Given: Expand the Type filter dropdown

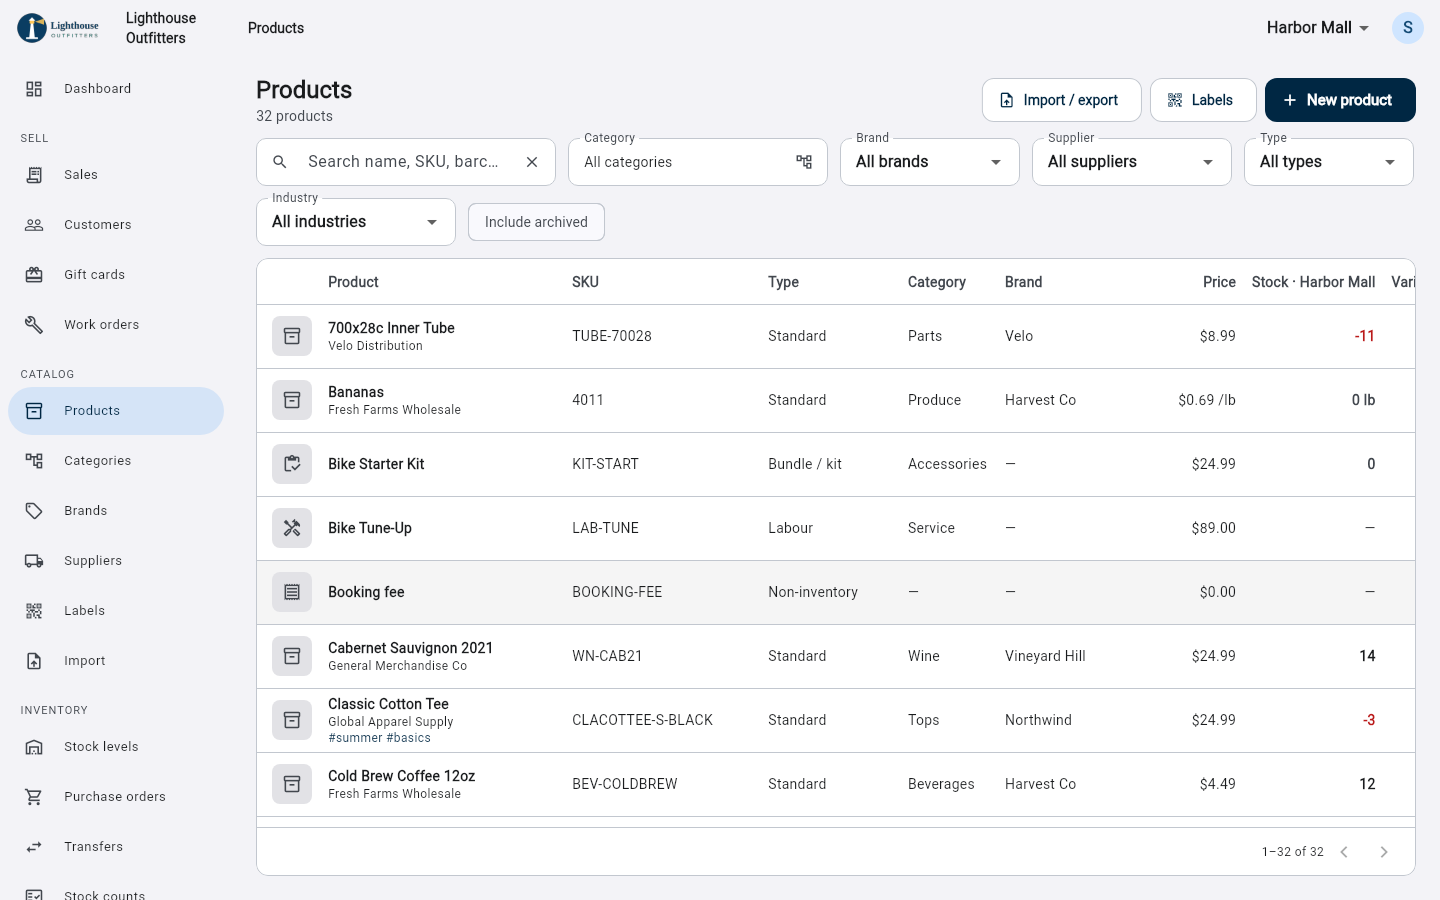Looking at the screenshot, I should (1329, 162).
